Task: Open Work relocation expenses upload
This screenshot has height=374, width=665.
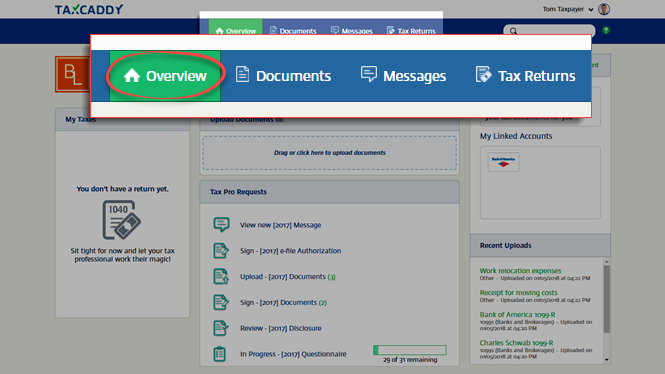Action: coord(520,271)
